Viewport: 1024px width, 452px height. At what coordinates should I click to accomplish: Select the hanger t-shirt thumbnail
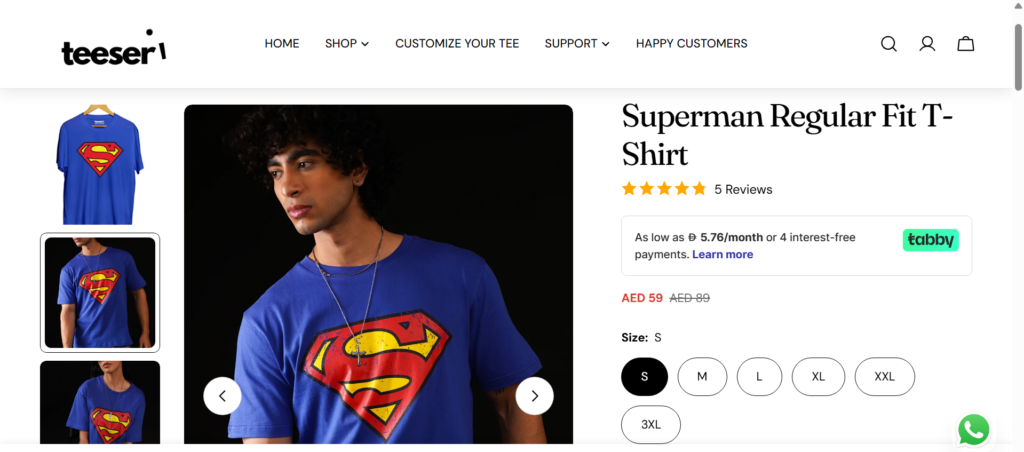(100, 165)
